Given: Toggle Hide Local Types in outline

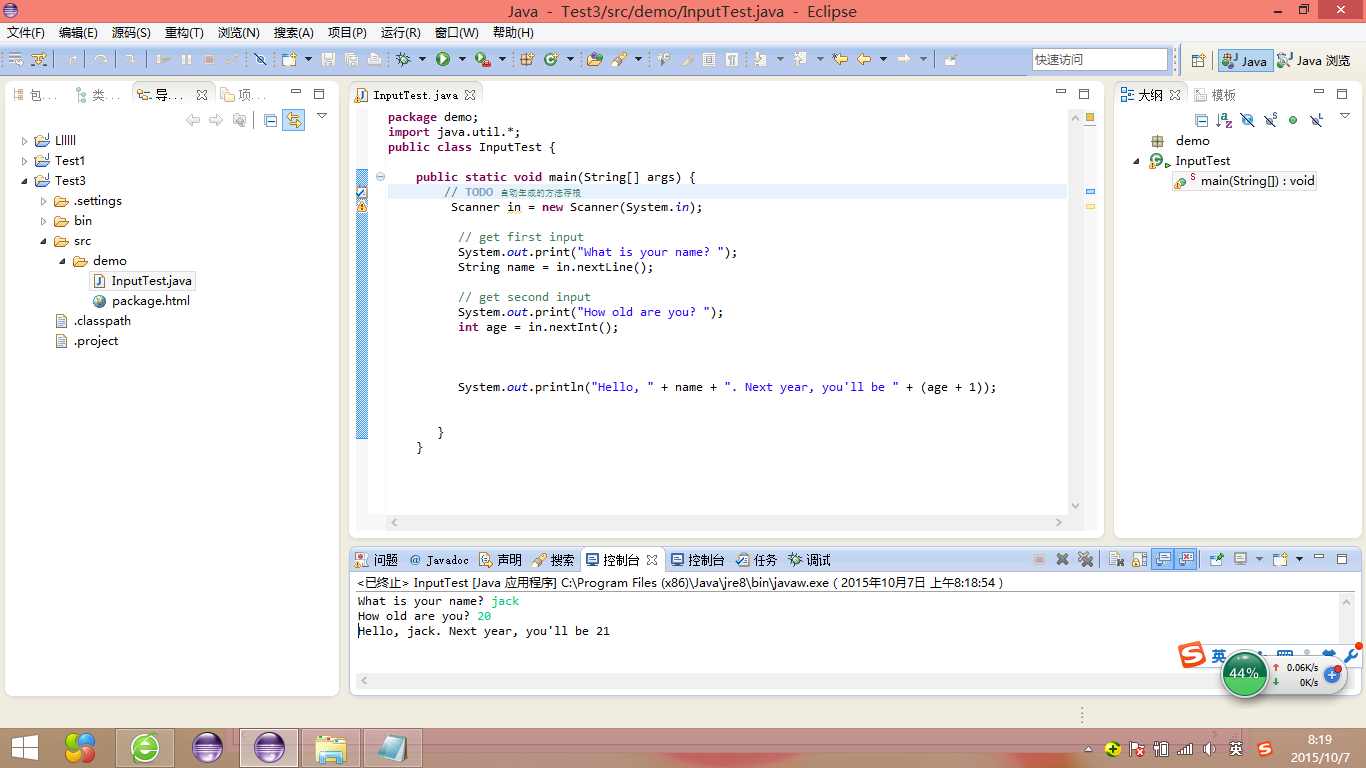Looking at the screenshot, I should 1316,120.
